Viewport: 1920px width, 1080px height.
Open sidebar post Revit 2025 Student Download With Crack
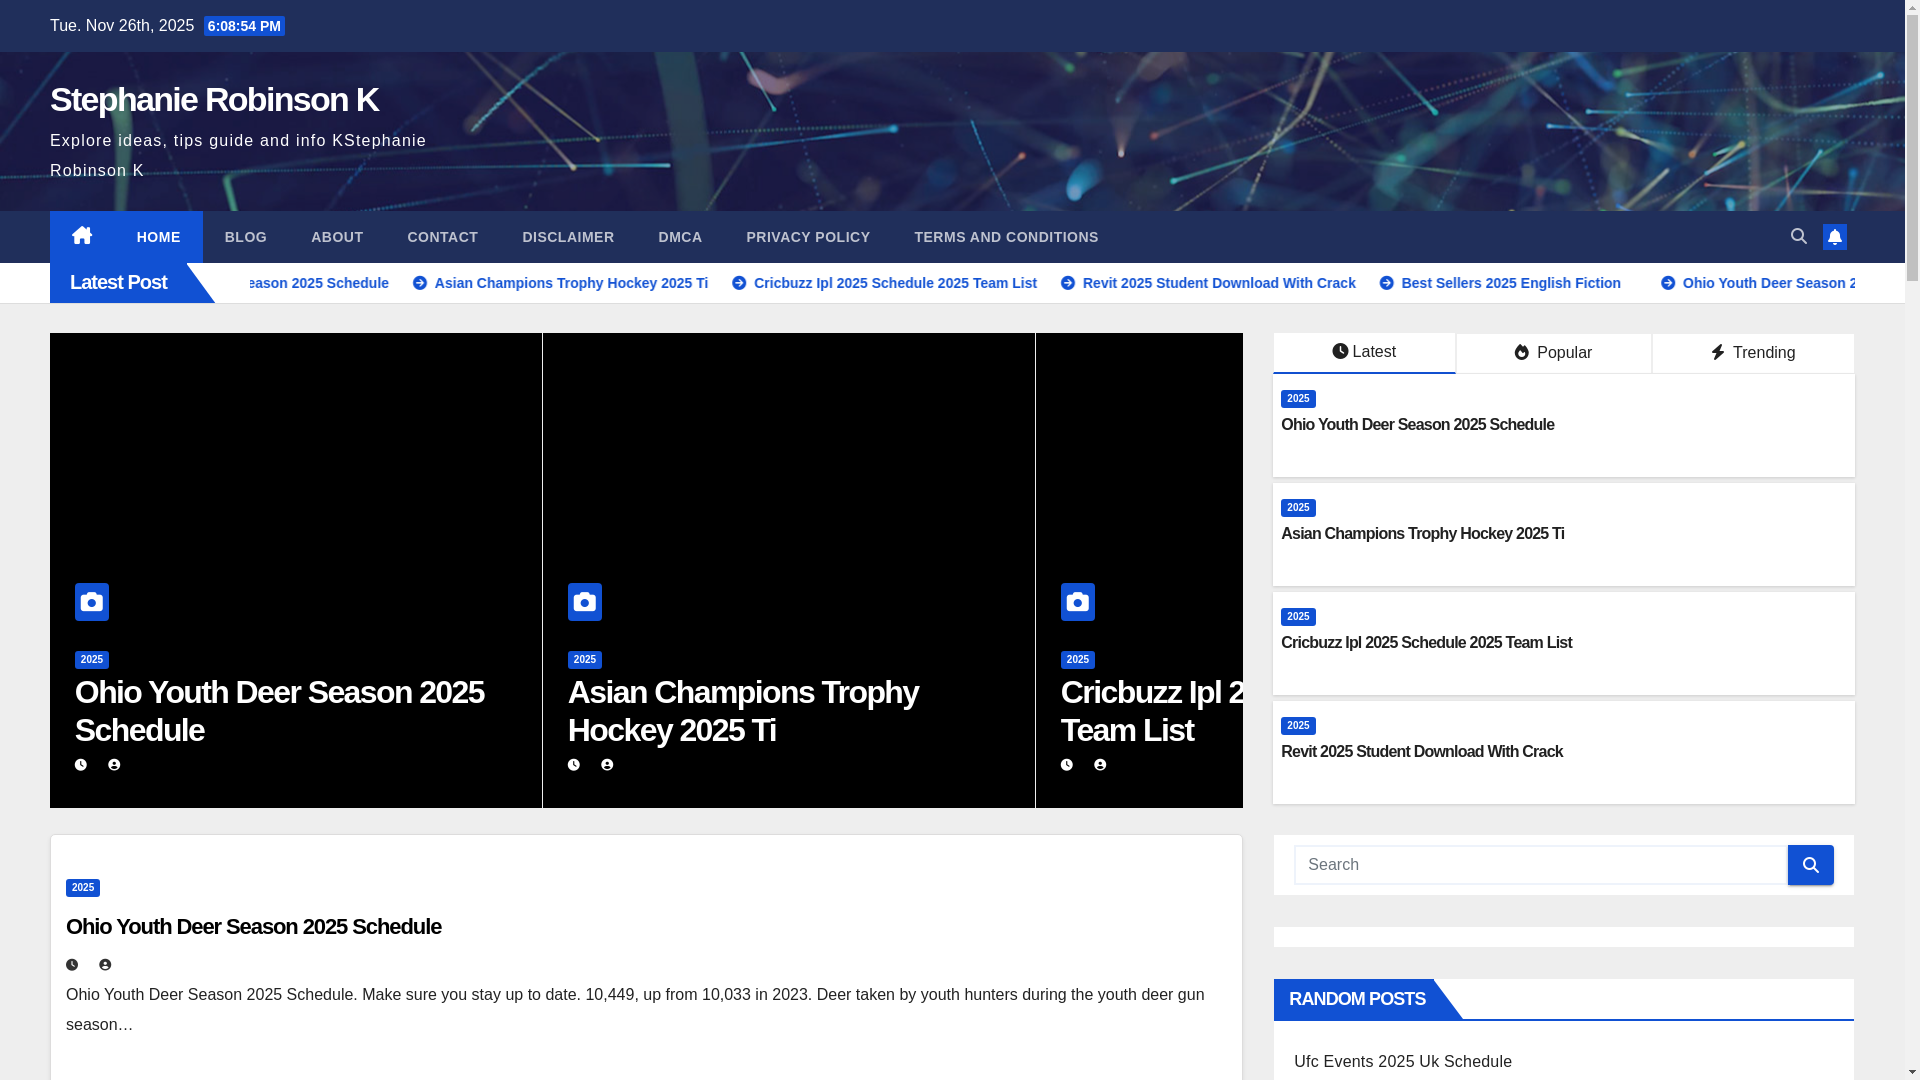coord(1421,752)
